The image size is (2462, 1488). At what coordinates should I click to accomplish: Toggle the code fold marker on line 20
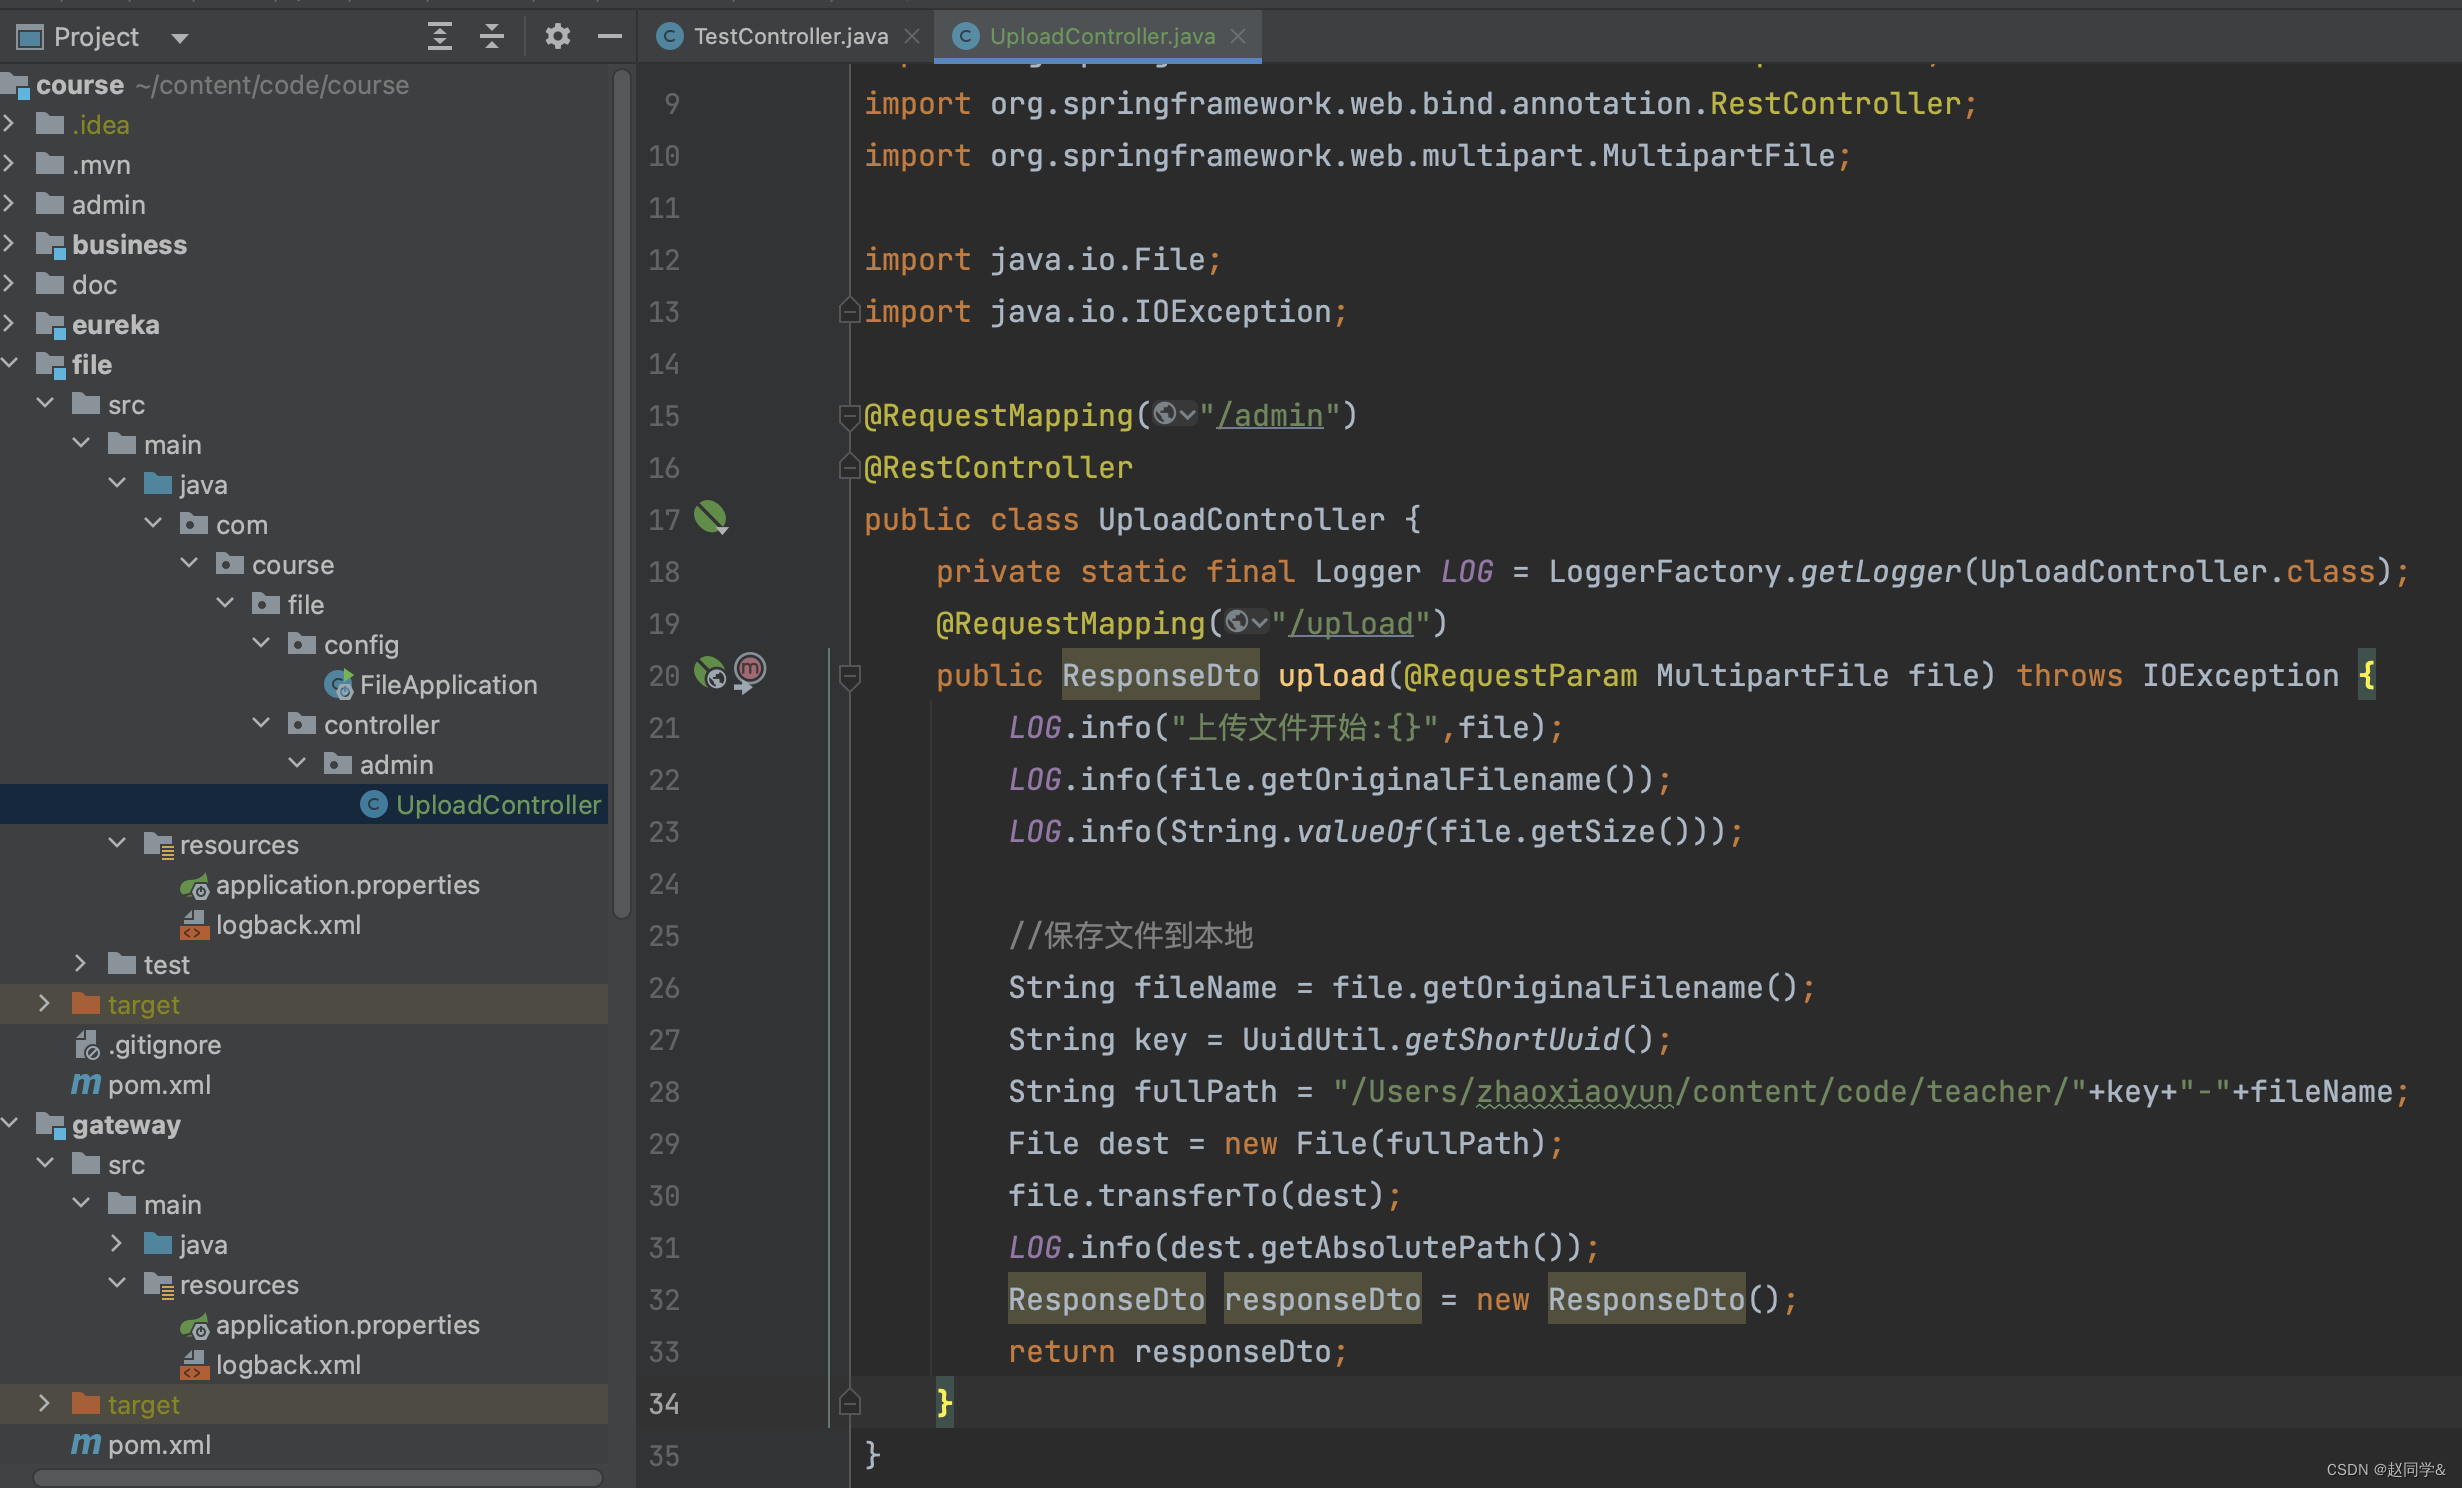click(x=850, y=677)
